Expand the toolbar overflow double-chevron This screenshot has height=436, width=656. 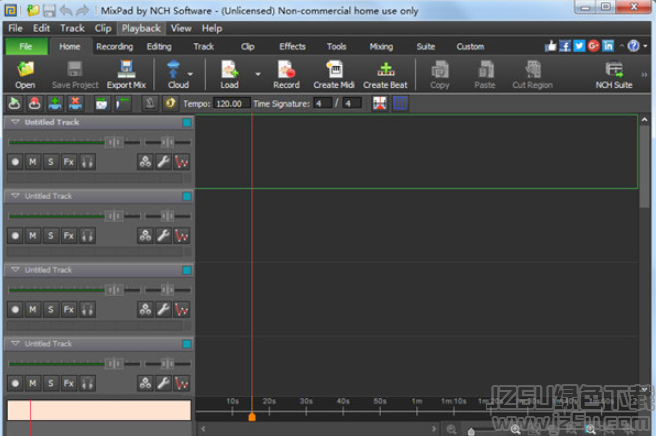click(644, 74)
